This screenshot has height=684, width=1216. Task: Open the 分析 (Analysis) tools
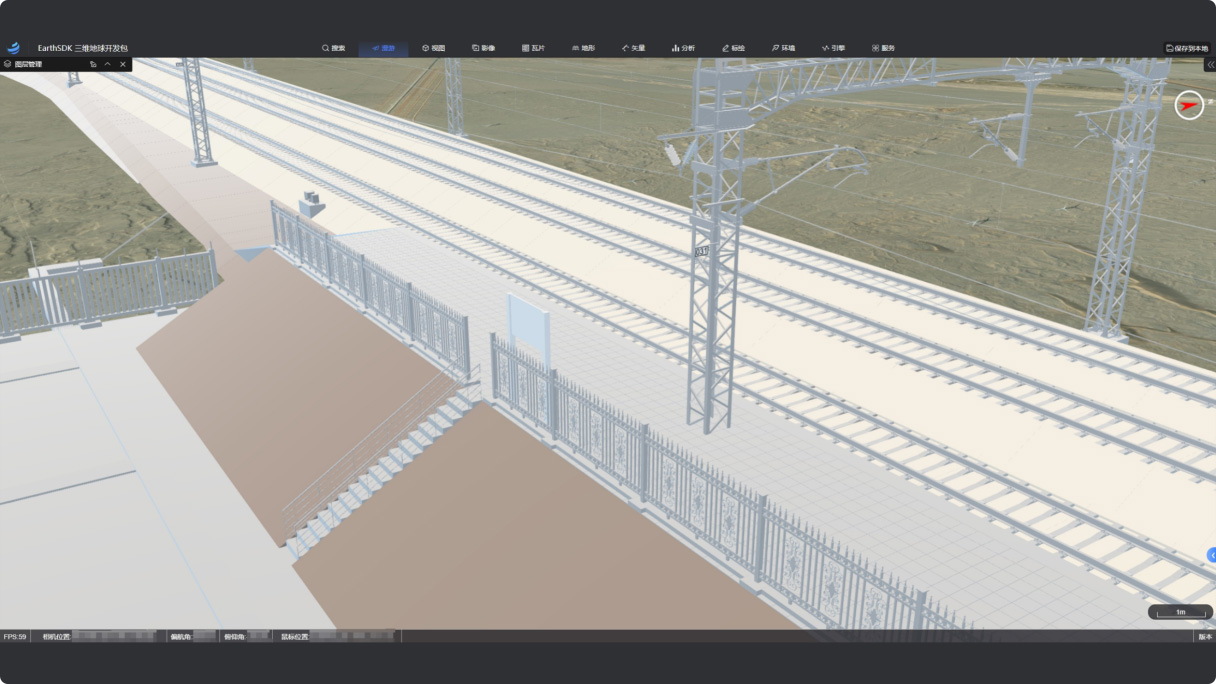coord(683,48)
